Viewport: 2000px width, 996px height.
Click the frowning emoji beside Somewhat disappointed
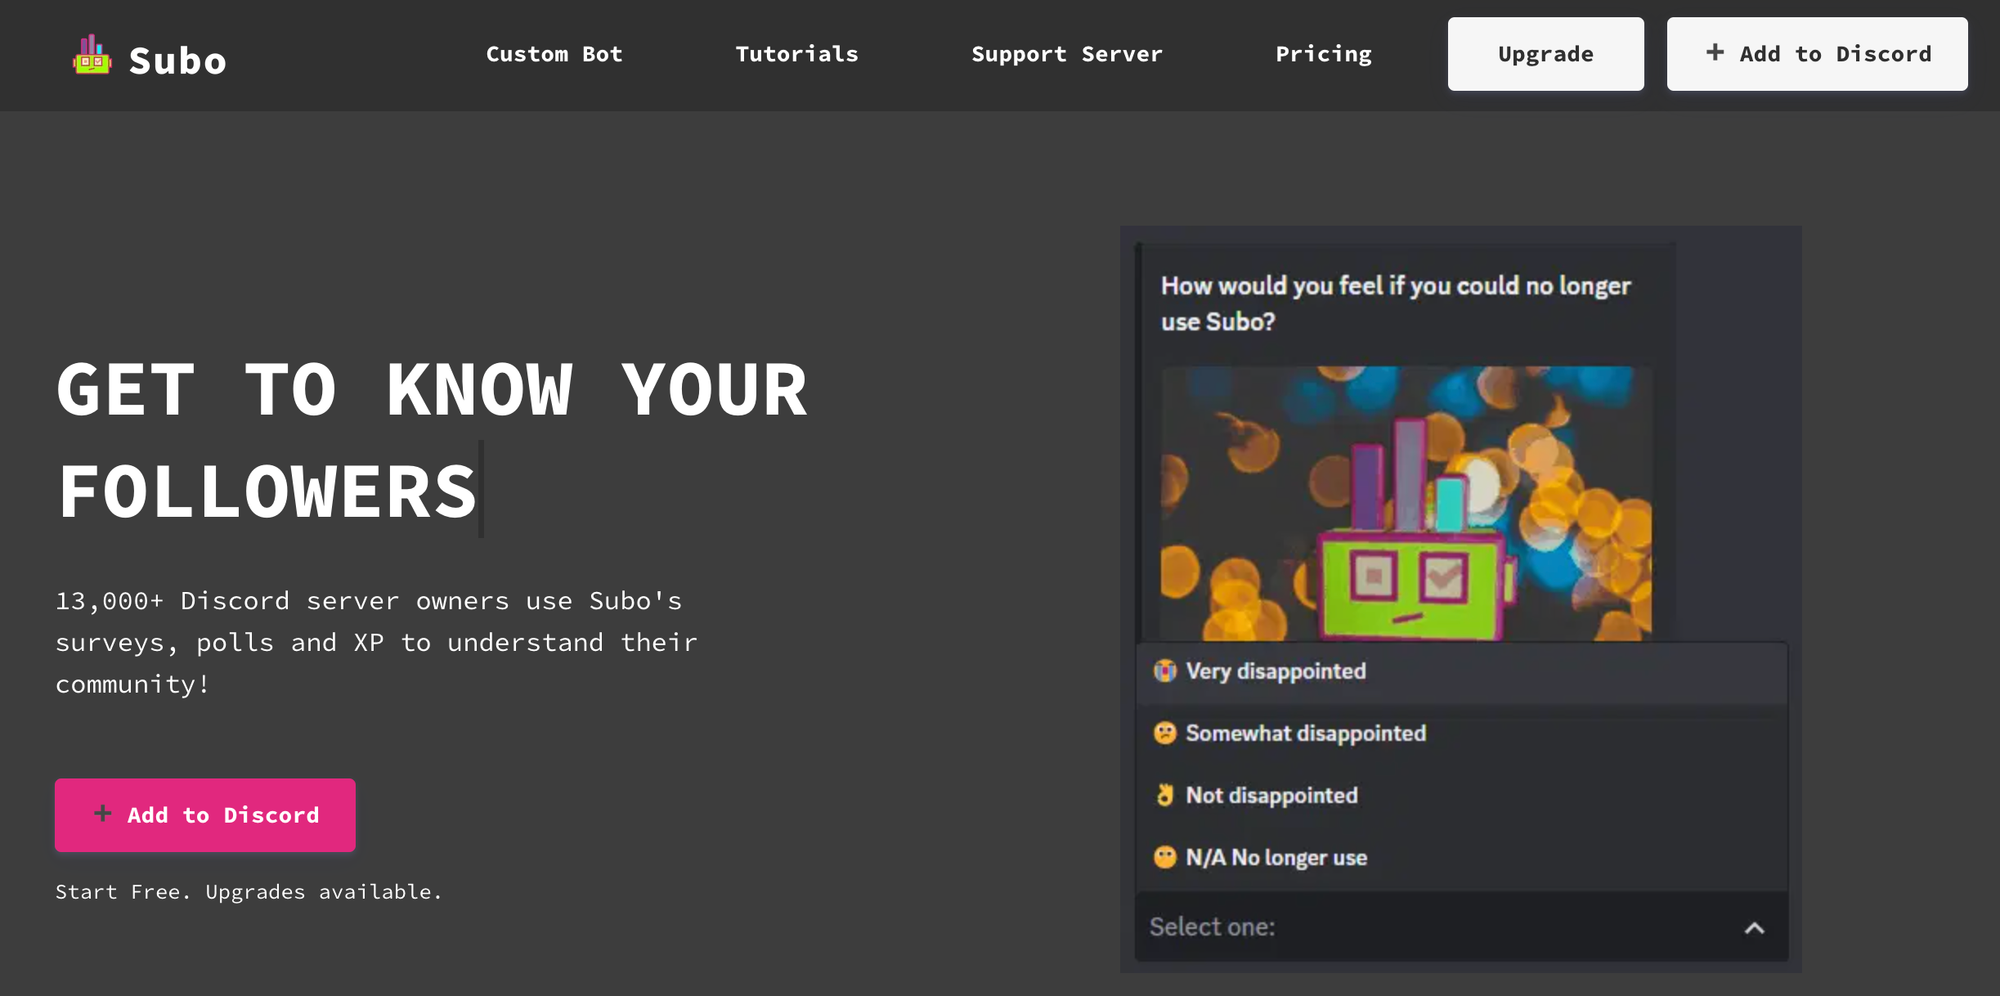1165,733
